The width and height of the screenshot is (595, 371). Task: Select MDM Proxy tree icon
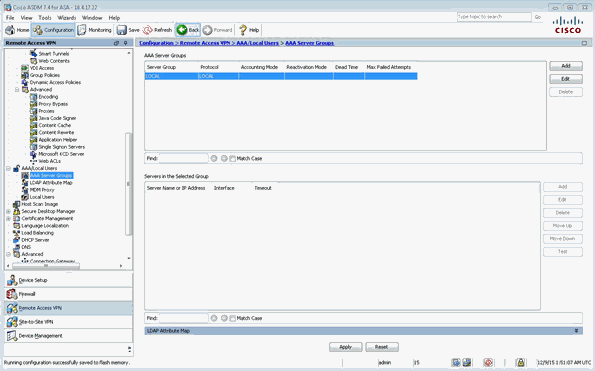click(25, 190)
